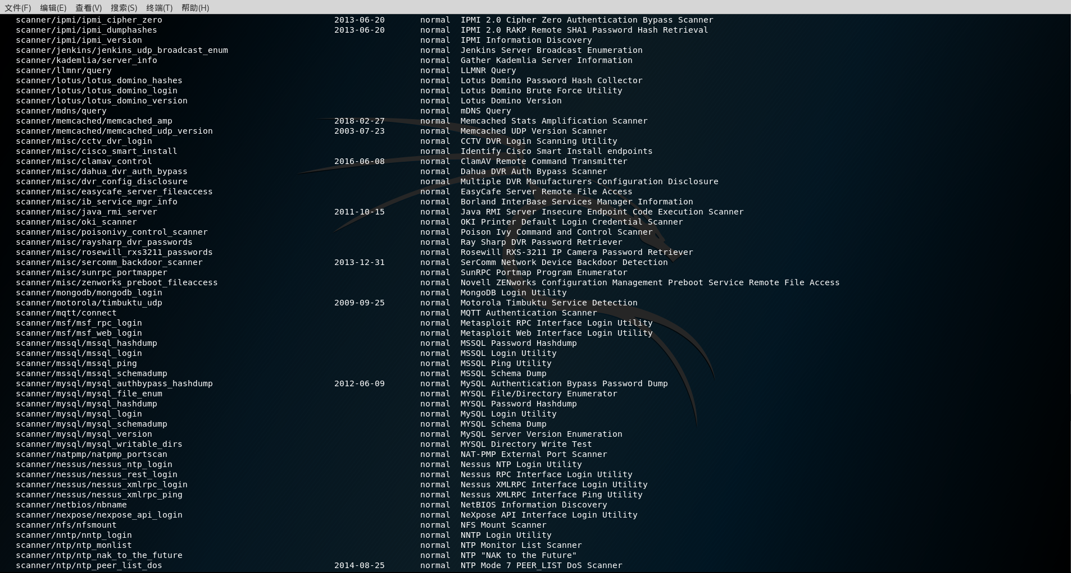Click Rosewill RXS-3211 IP Camera Password Retriever
The height and width of the screenshot is (573, 1071).
[x=576, y=252]
